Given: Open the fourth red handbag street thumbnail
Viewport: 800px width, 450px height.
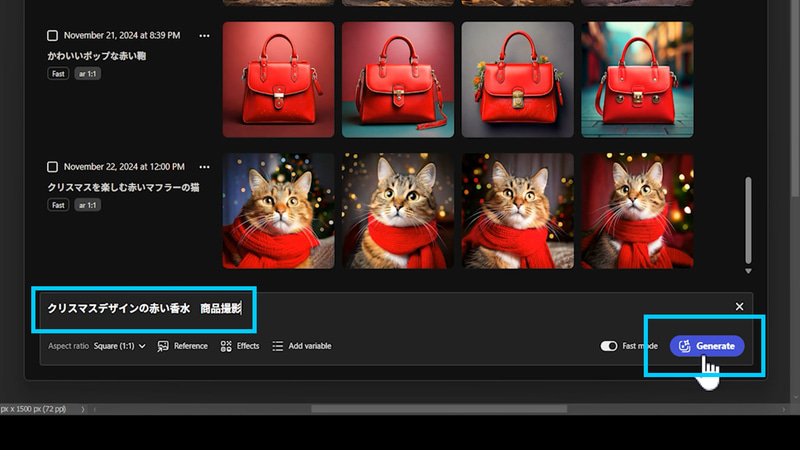Looking at the screenshot, I should point(637,80).
